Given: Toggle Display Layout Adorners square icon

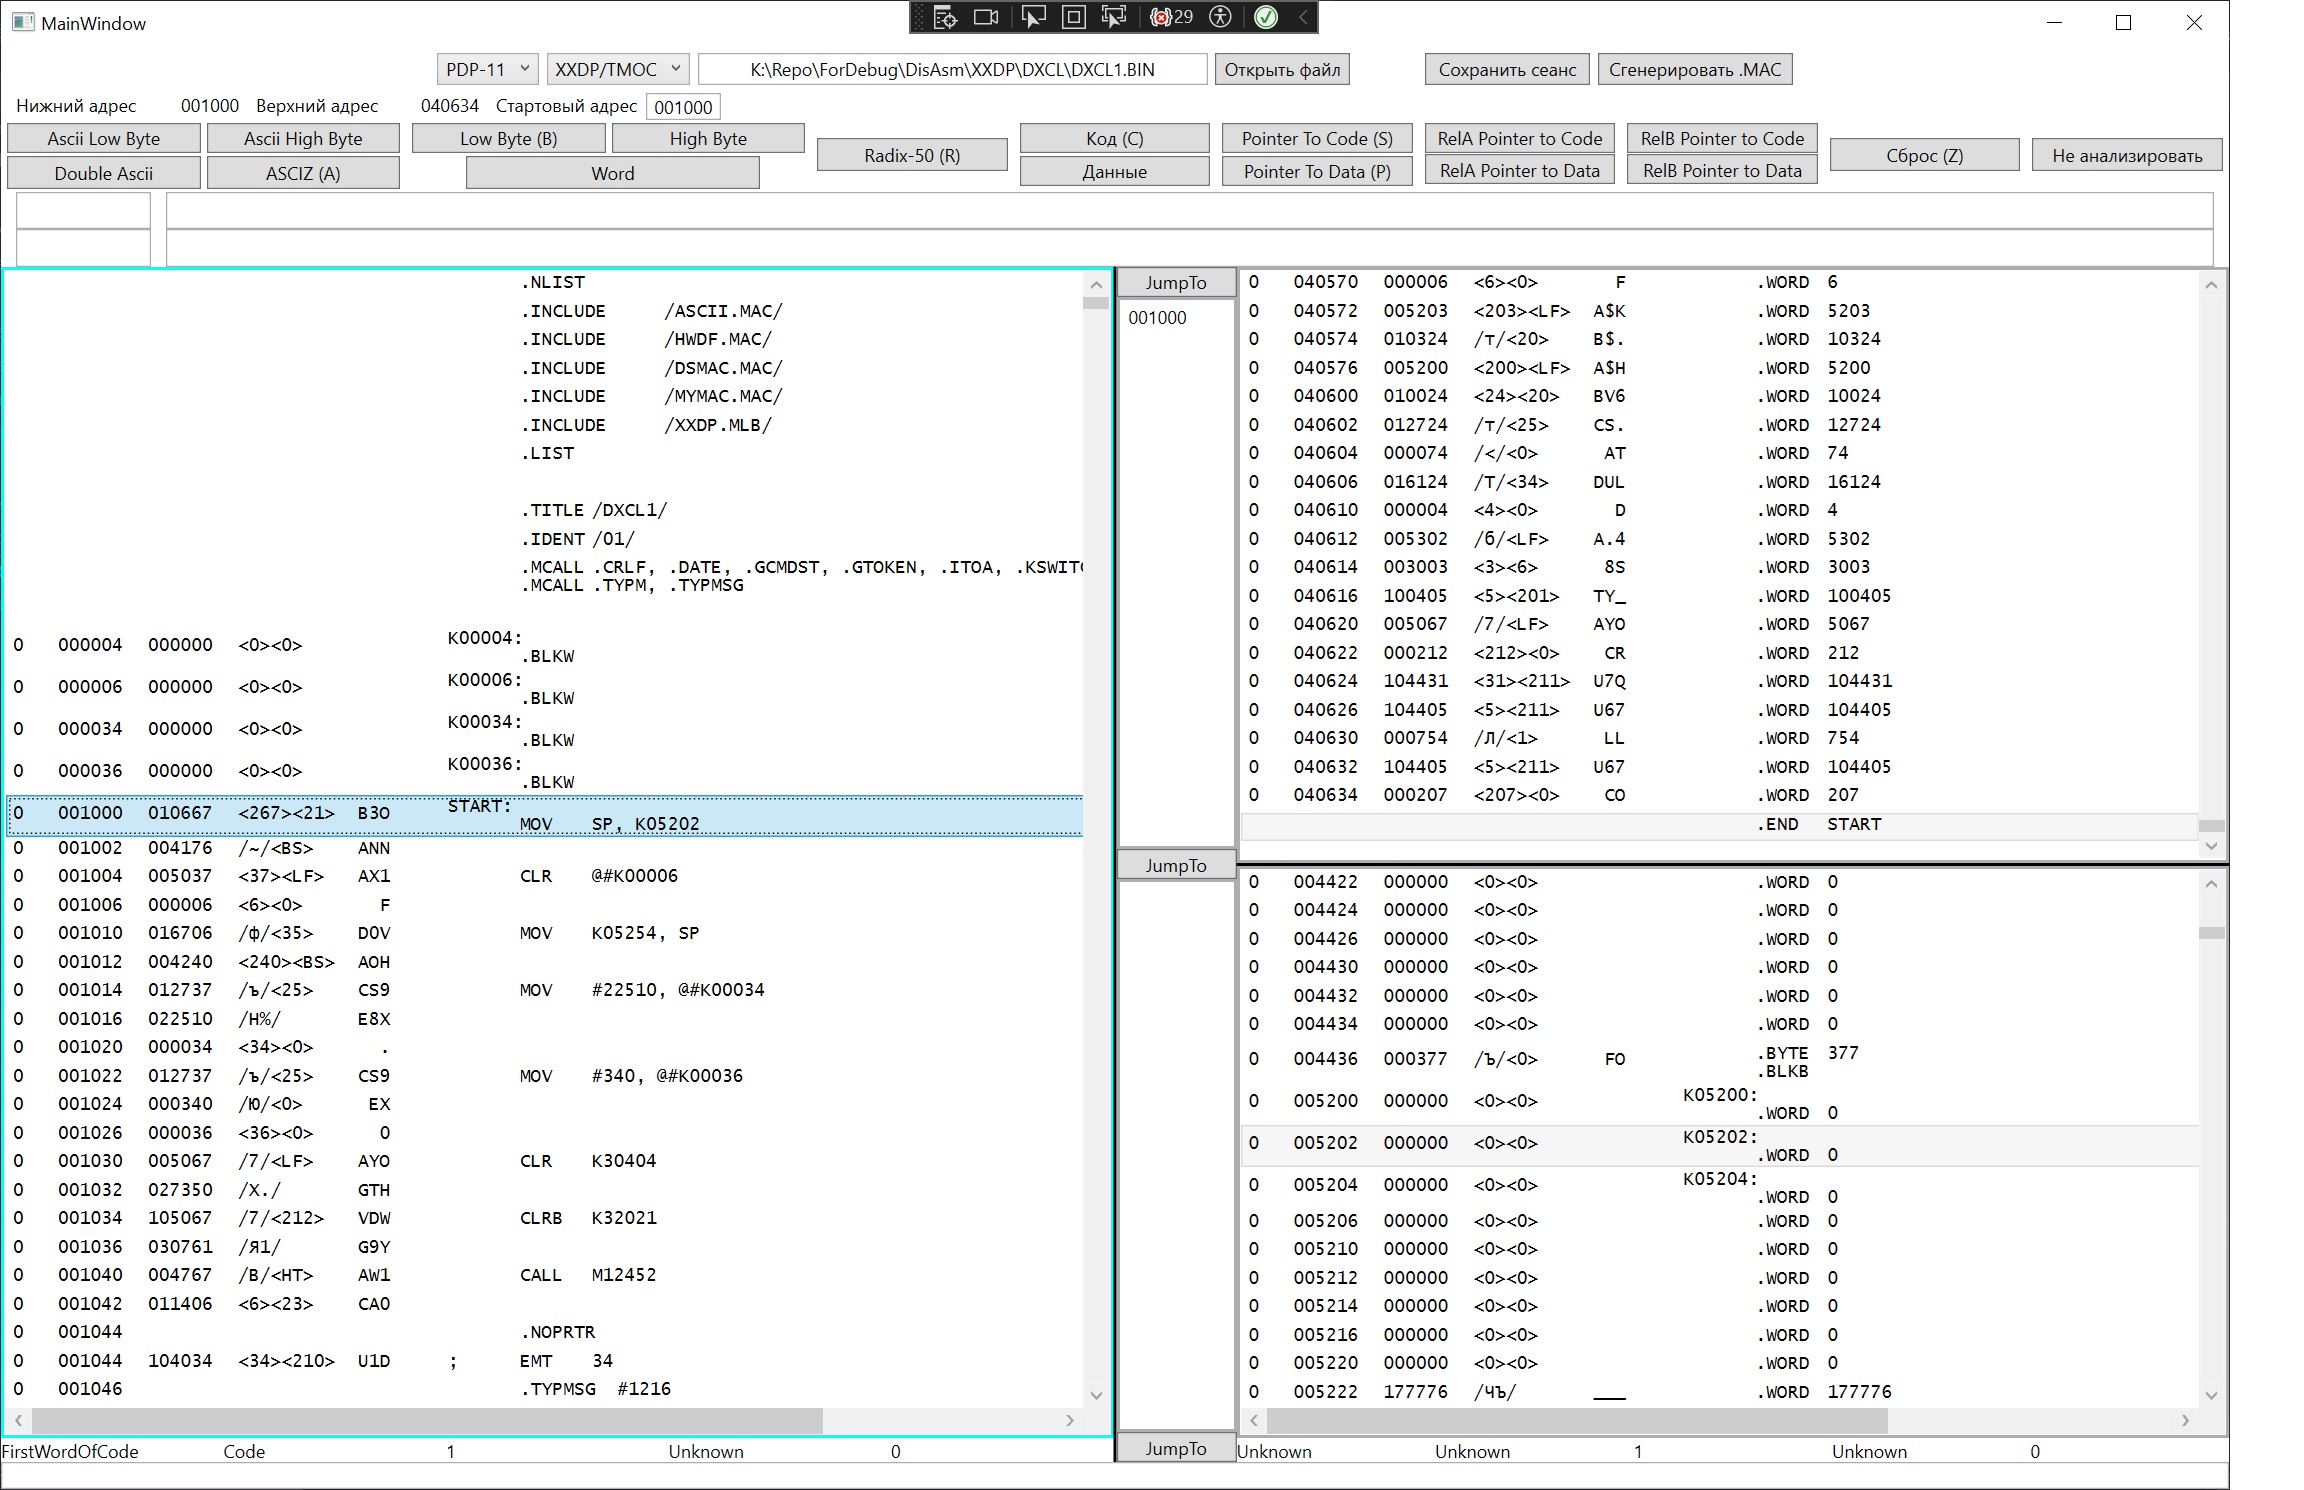Looking at the screenshot, I should coord(1074,17).
